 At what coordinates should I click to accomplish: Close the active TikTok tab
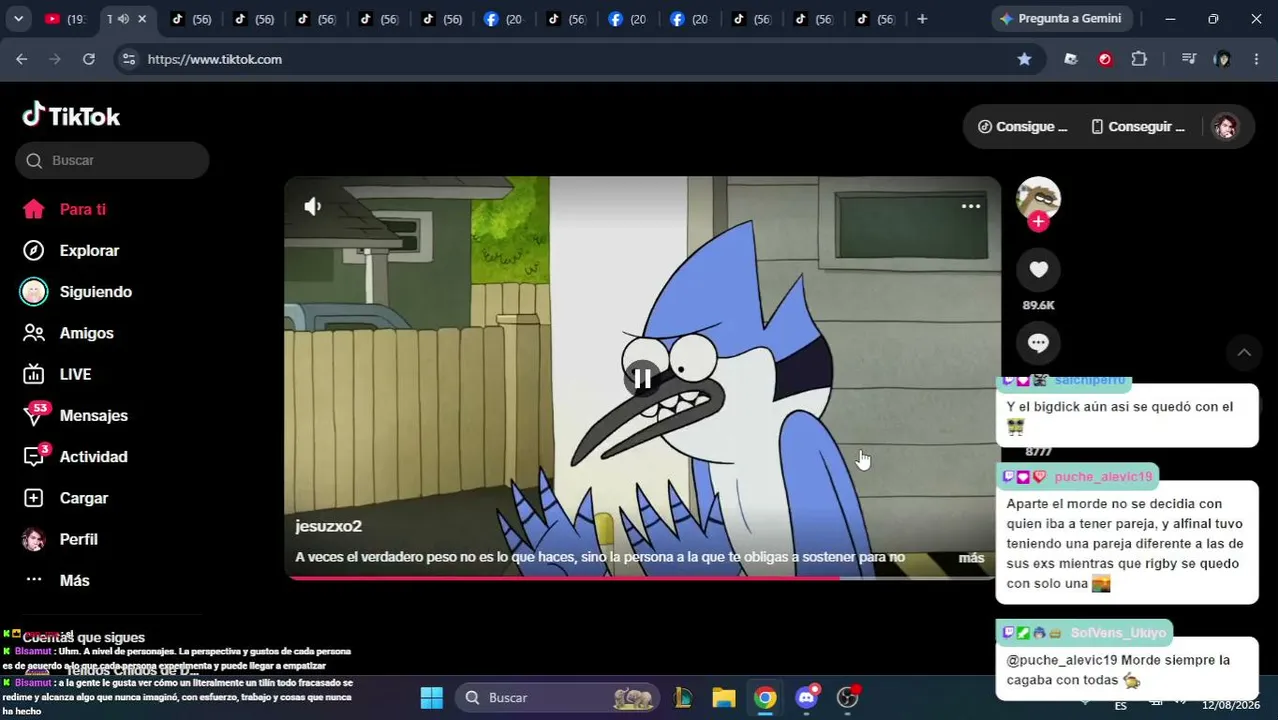pos(142,19)
